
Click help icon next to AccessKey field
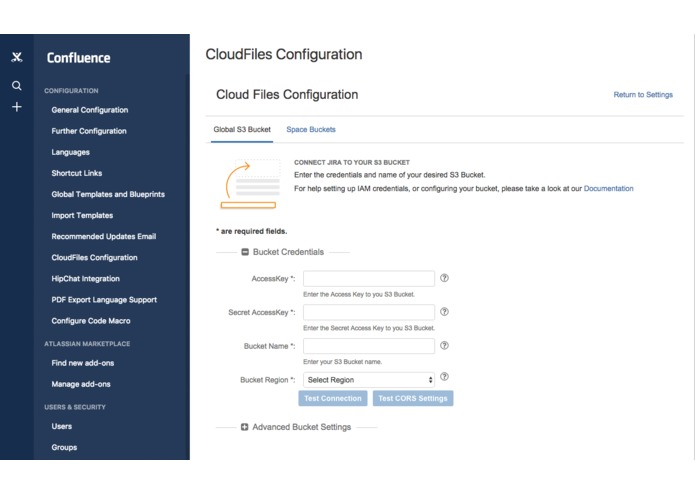tap(444, 278)
